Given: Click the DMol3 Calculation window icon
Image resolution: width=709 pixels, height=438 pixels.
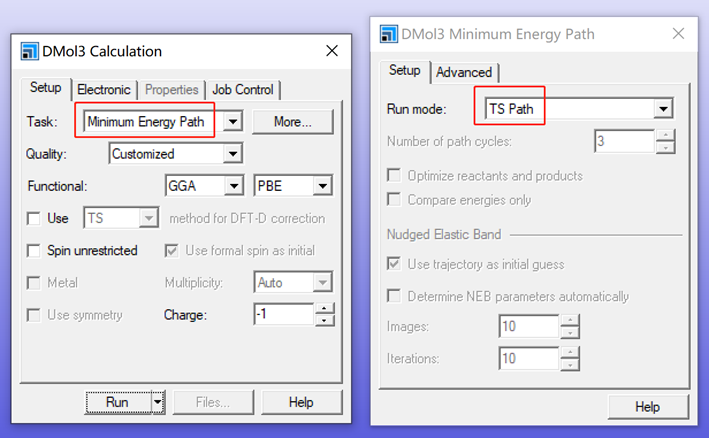Looking at the screenshot, I should coord(28,52).
